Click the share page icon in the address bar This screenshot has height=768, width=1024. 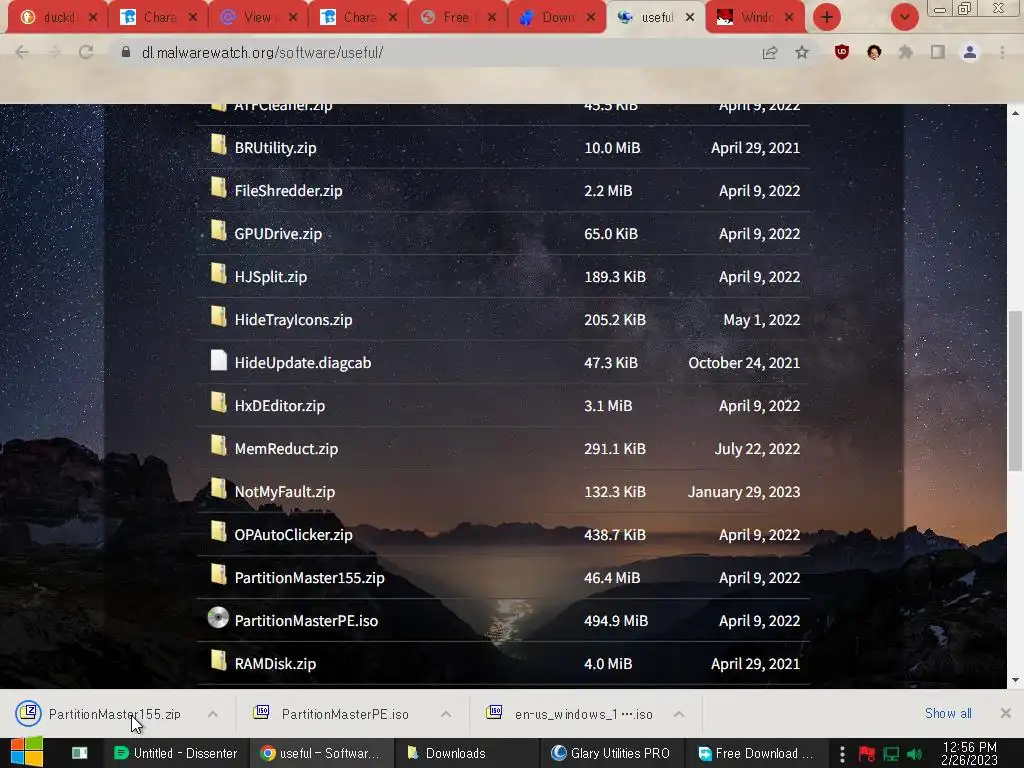(770, 53)
